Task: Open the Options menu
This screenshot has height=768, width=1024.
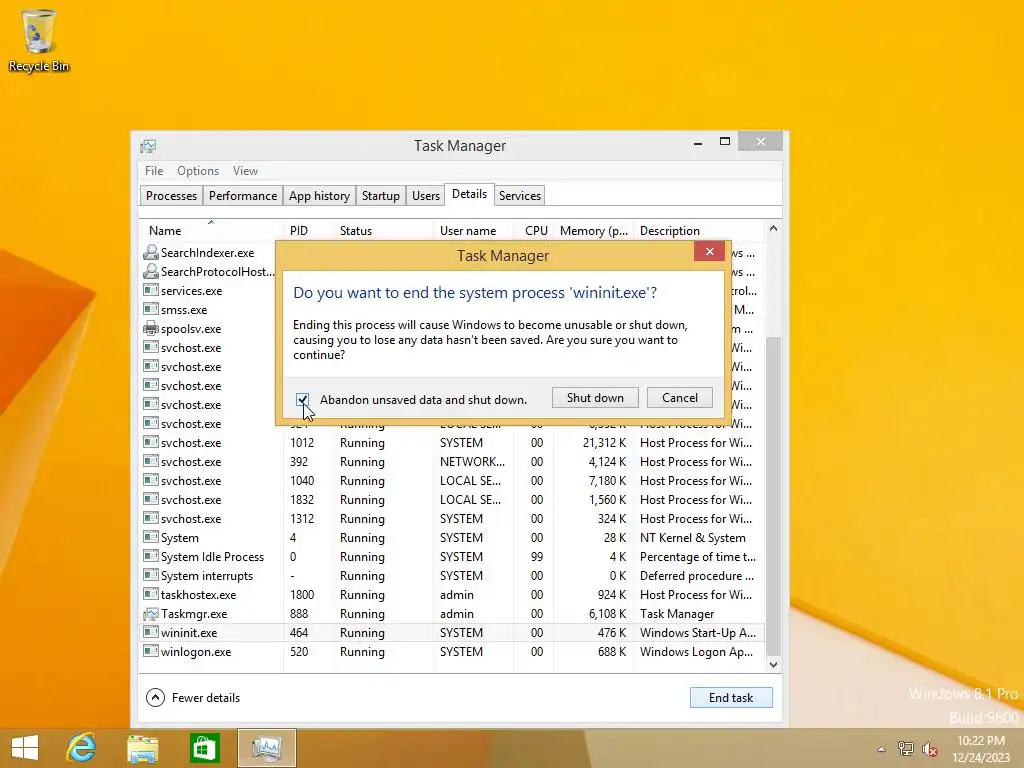Action: pyautogui.click(x=198, y=170)
